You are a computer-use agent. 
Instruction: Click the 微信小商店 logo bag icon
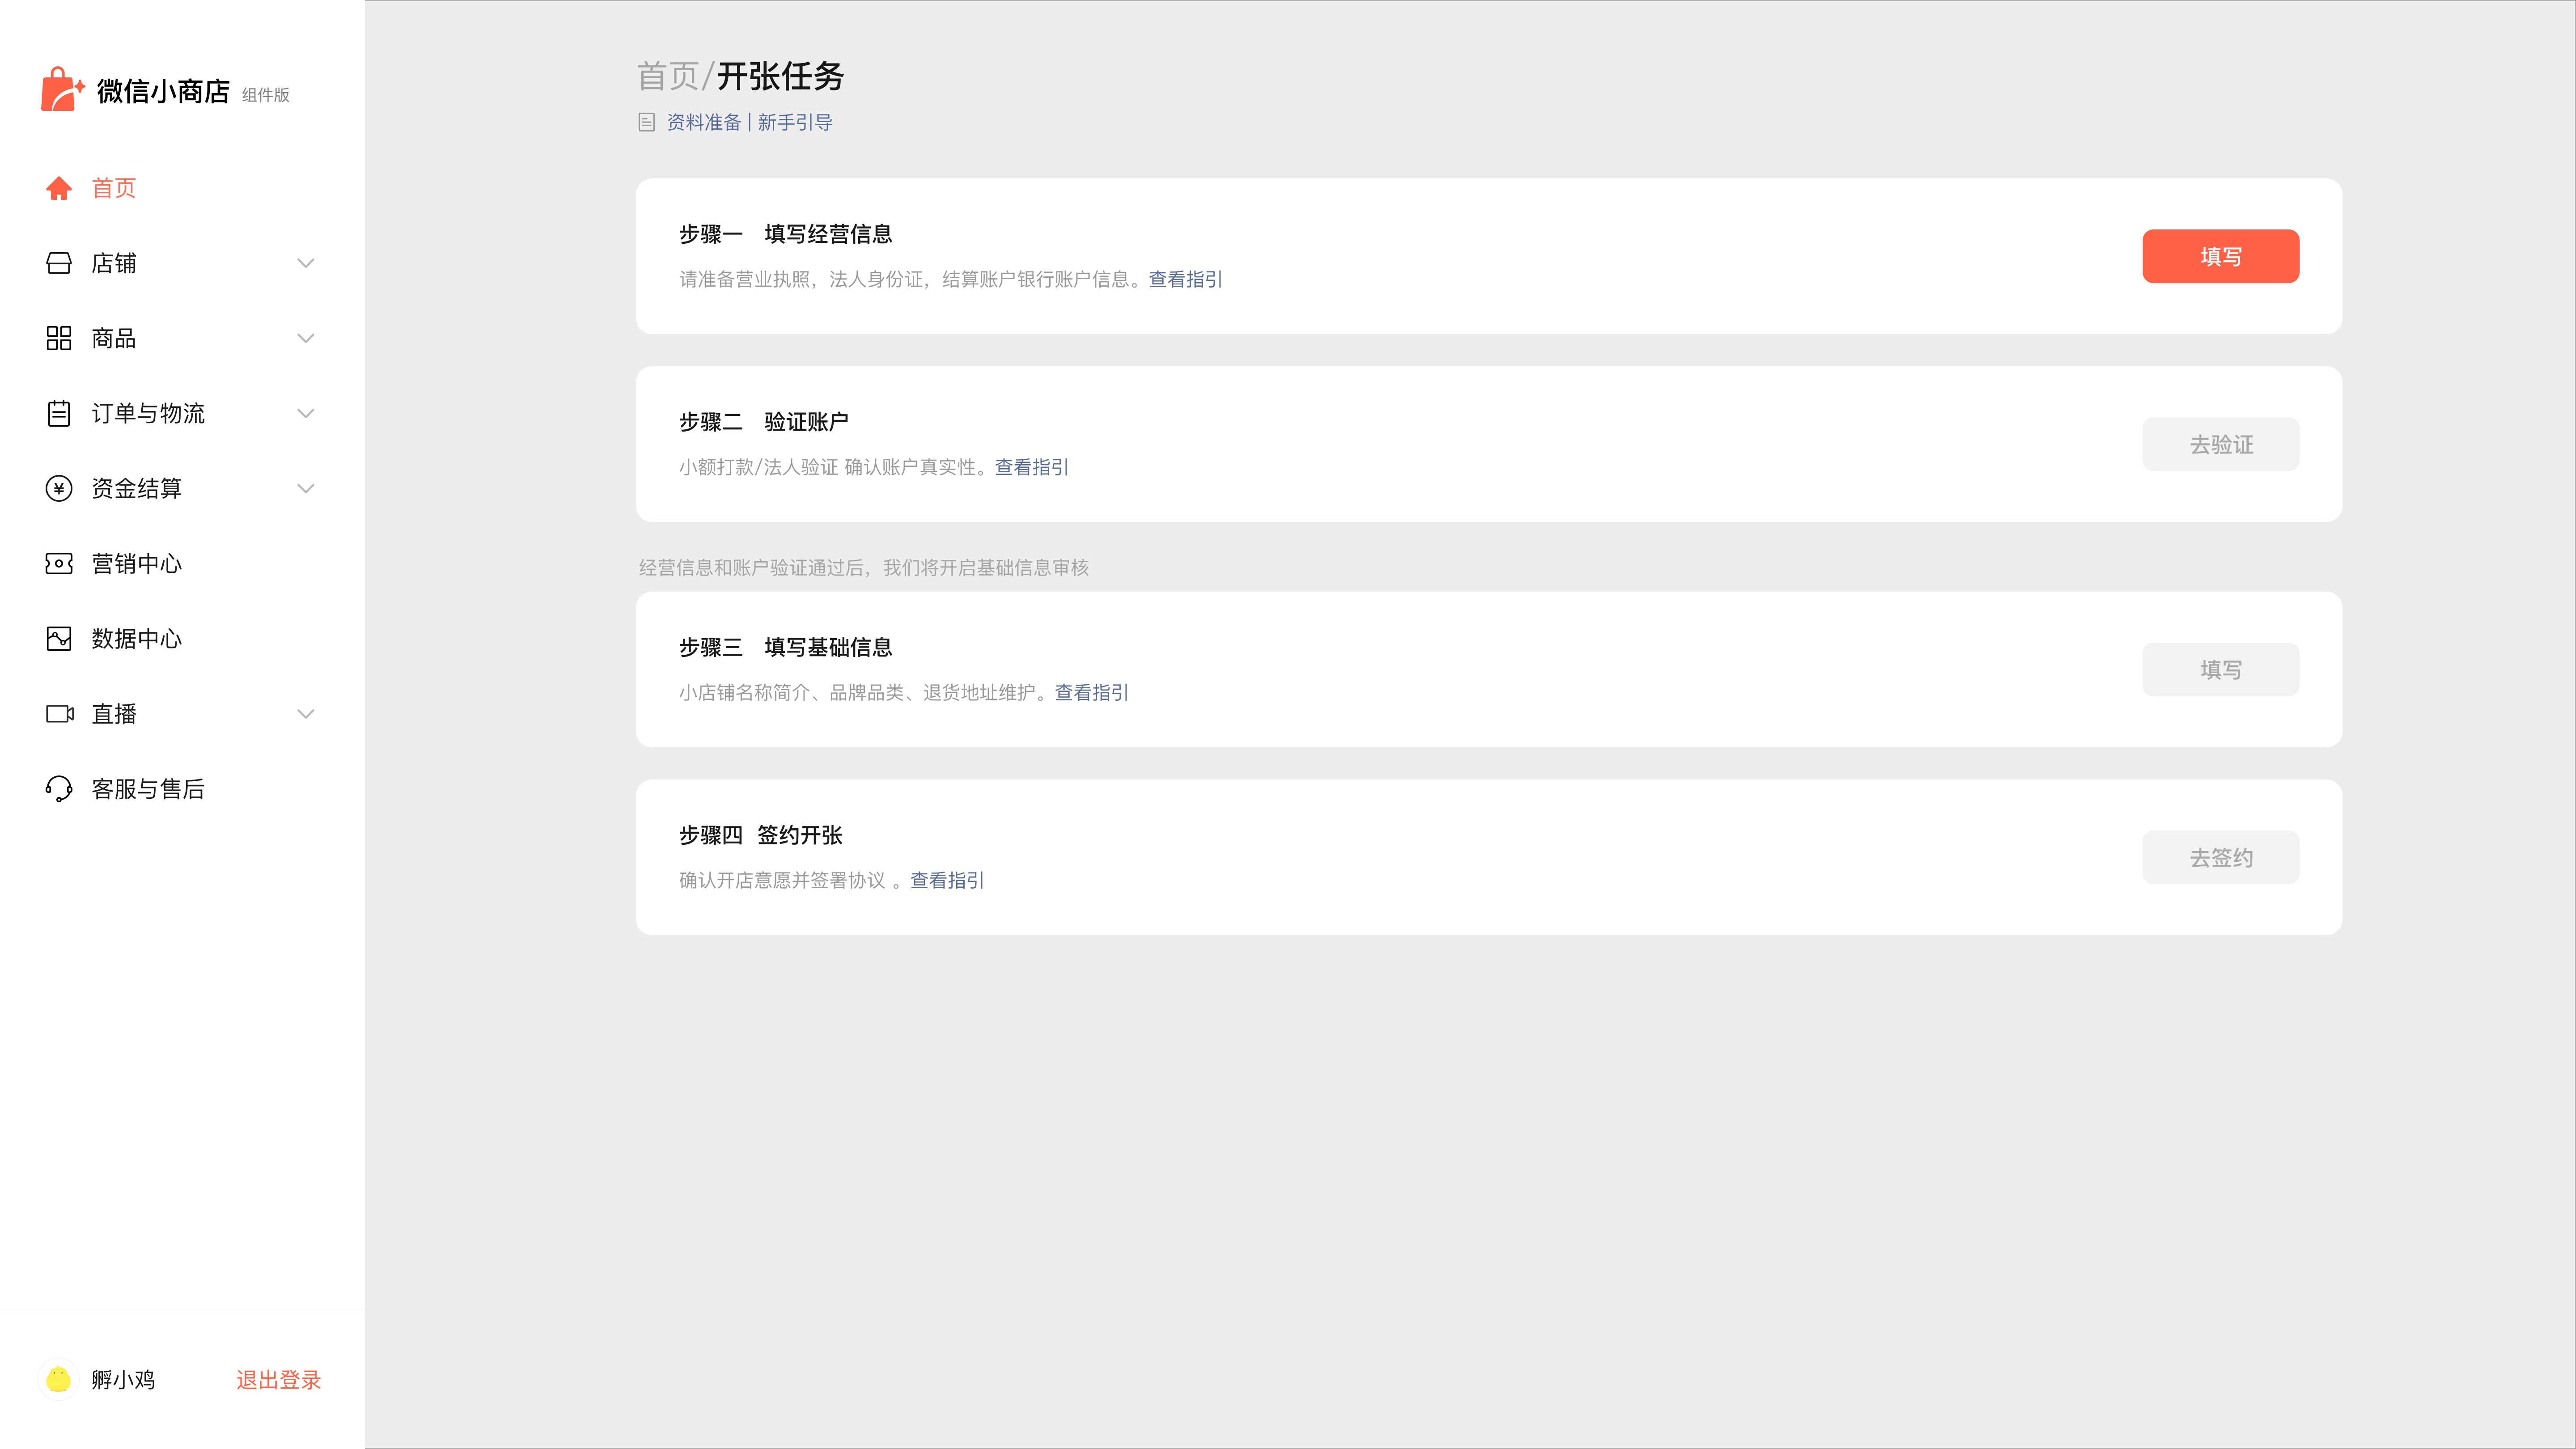[60, 89]
